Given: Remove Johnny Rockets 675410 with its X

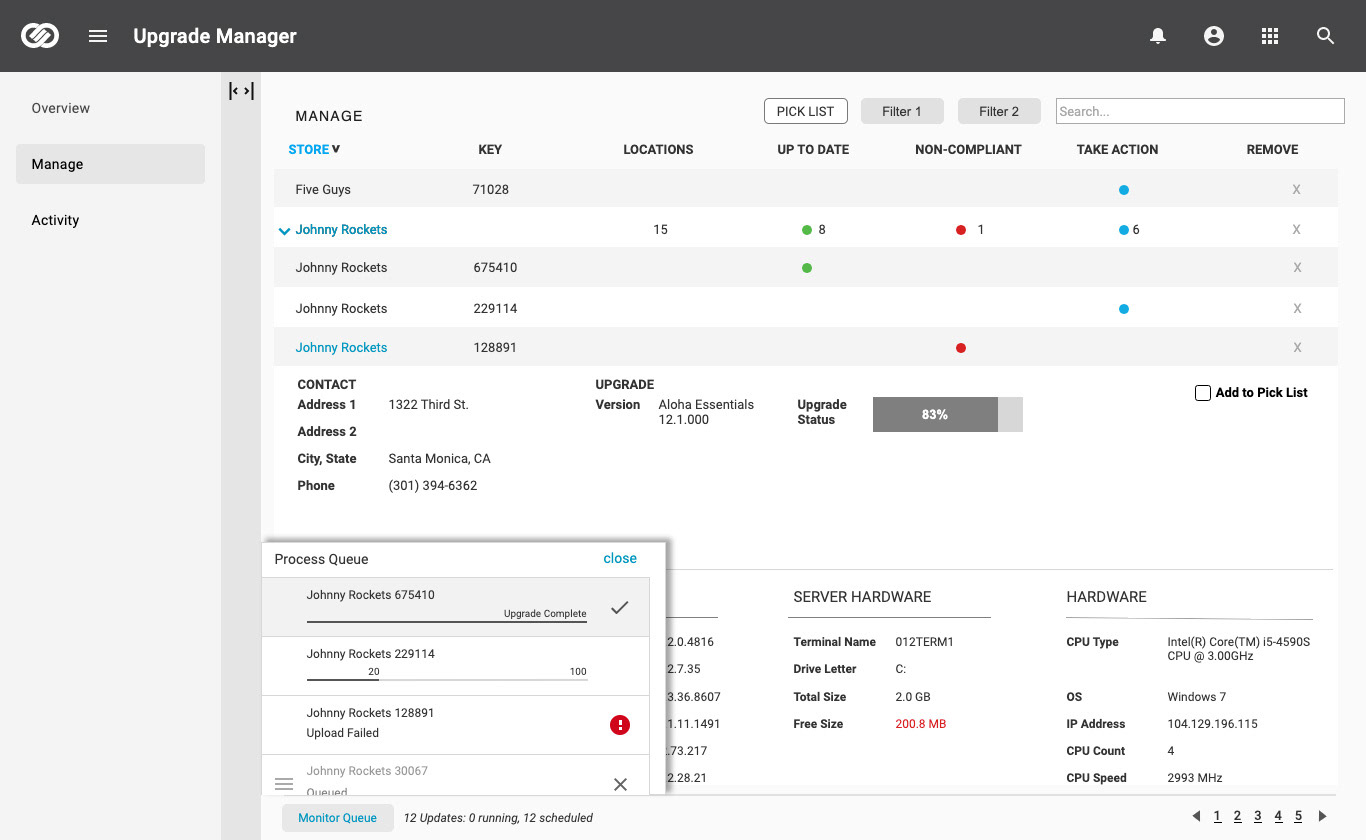Looking at the screenshot, I should coord(1297,268).
